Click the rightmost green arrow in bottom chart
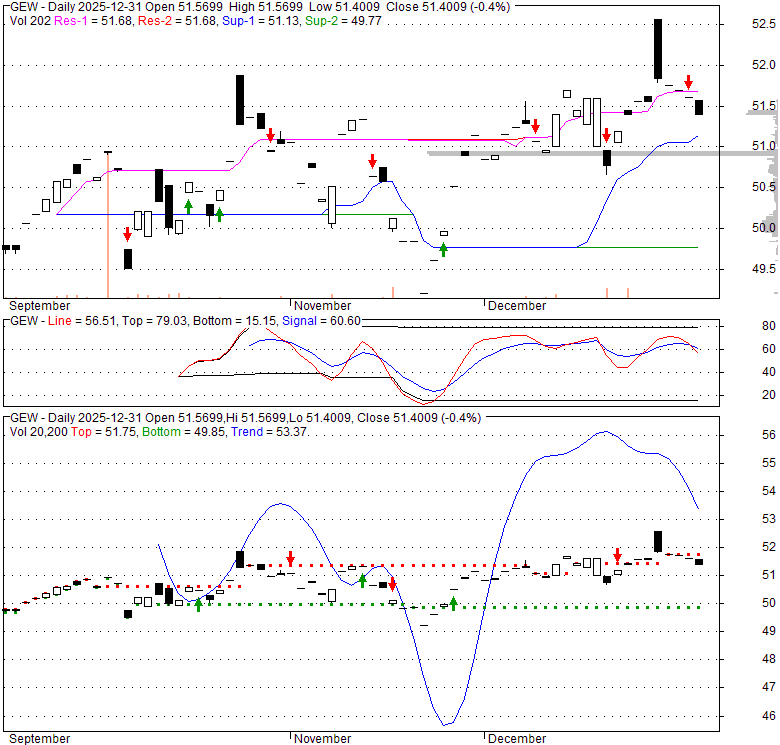 (x=453, y=602)
